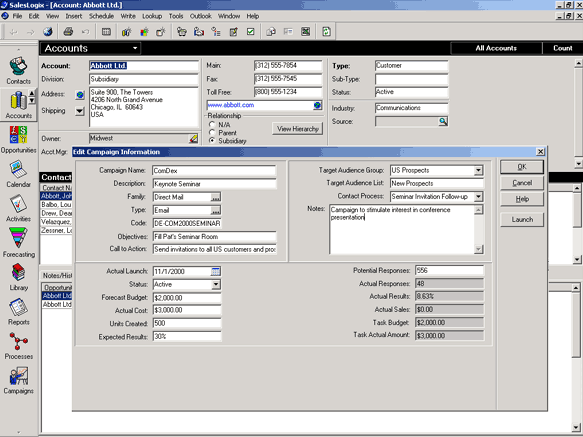583x437 pixels.
Task: Open the Forecasting view in sidebar
Action: [x=18, y=242]
